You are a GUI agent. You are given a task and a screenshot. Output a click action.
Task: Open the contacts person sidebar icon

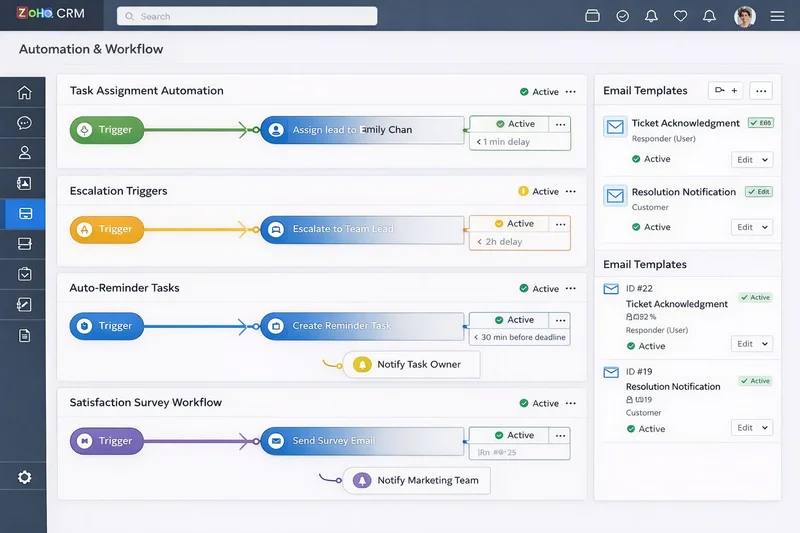(24, 153)
